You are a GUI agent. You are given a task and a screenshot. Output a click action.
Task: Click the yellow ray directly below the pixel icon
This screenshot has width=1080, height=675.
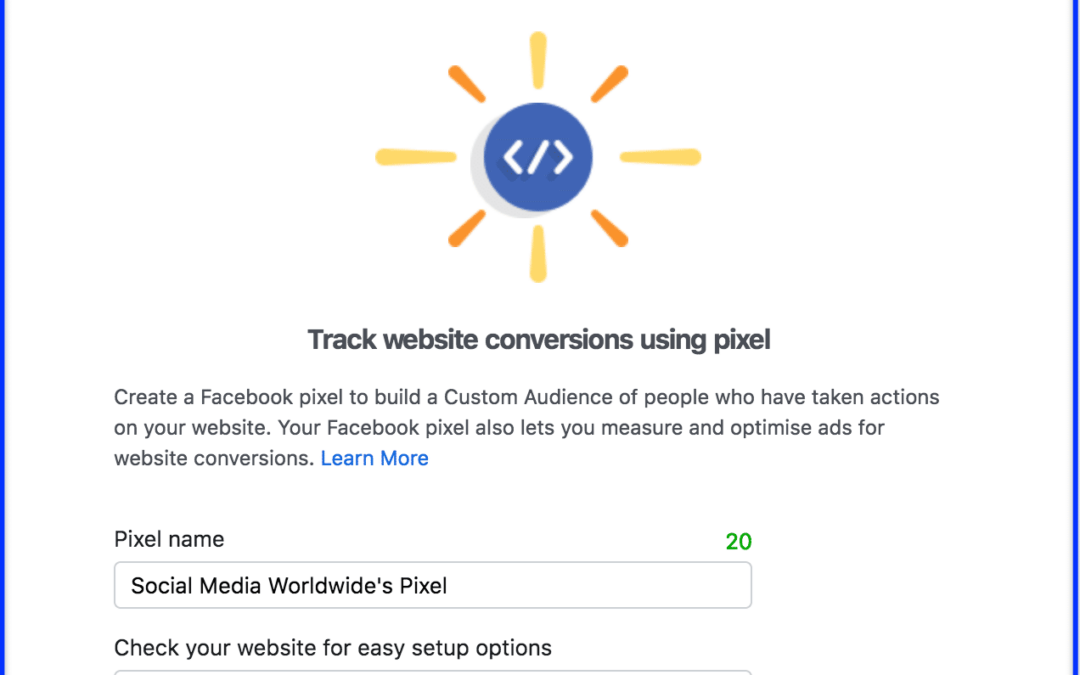[538, 253]
